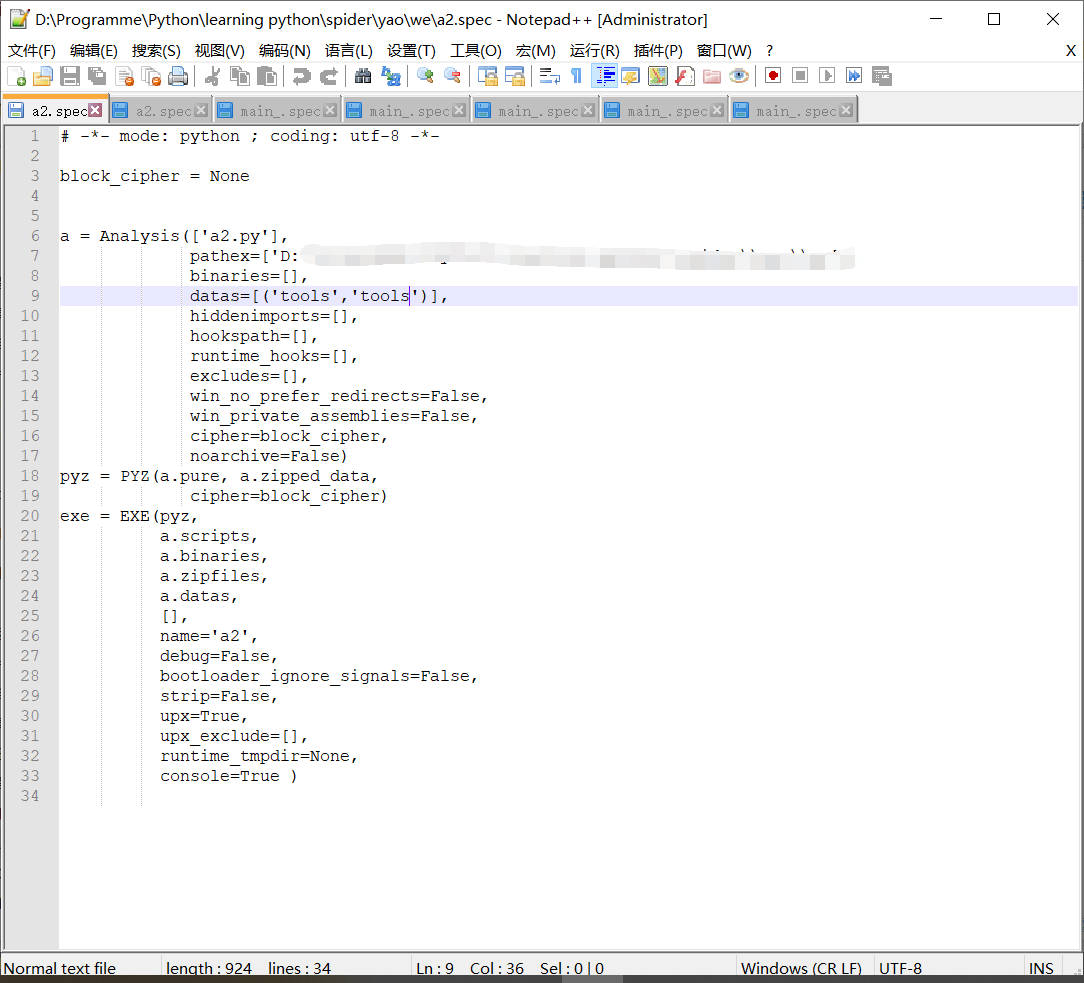Click the length : 924 lines : 34 status text

[x=248, y=968]
